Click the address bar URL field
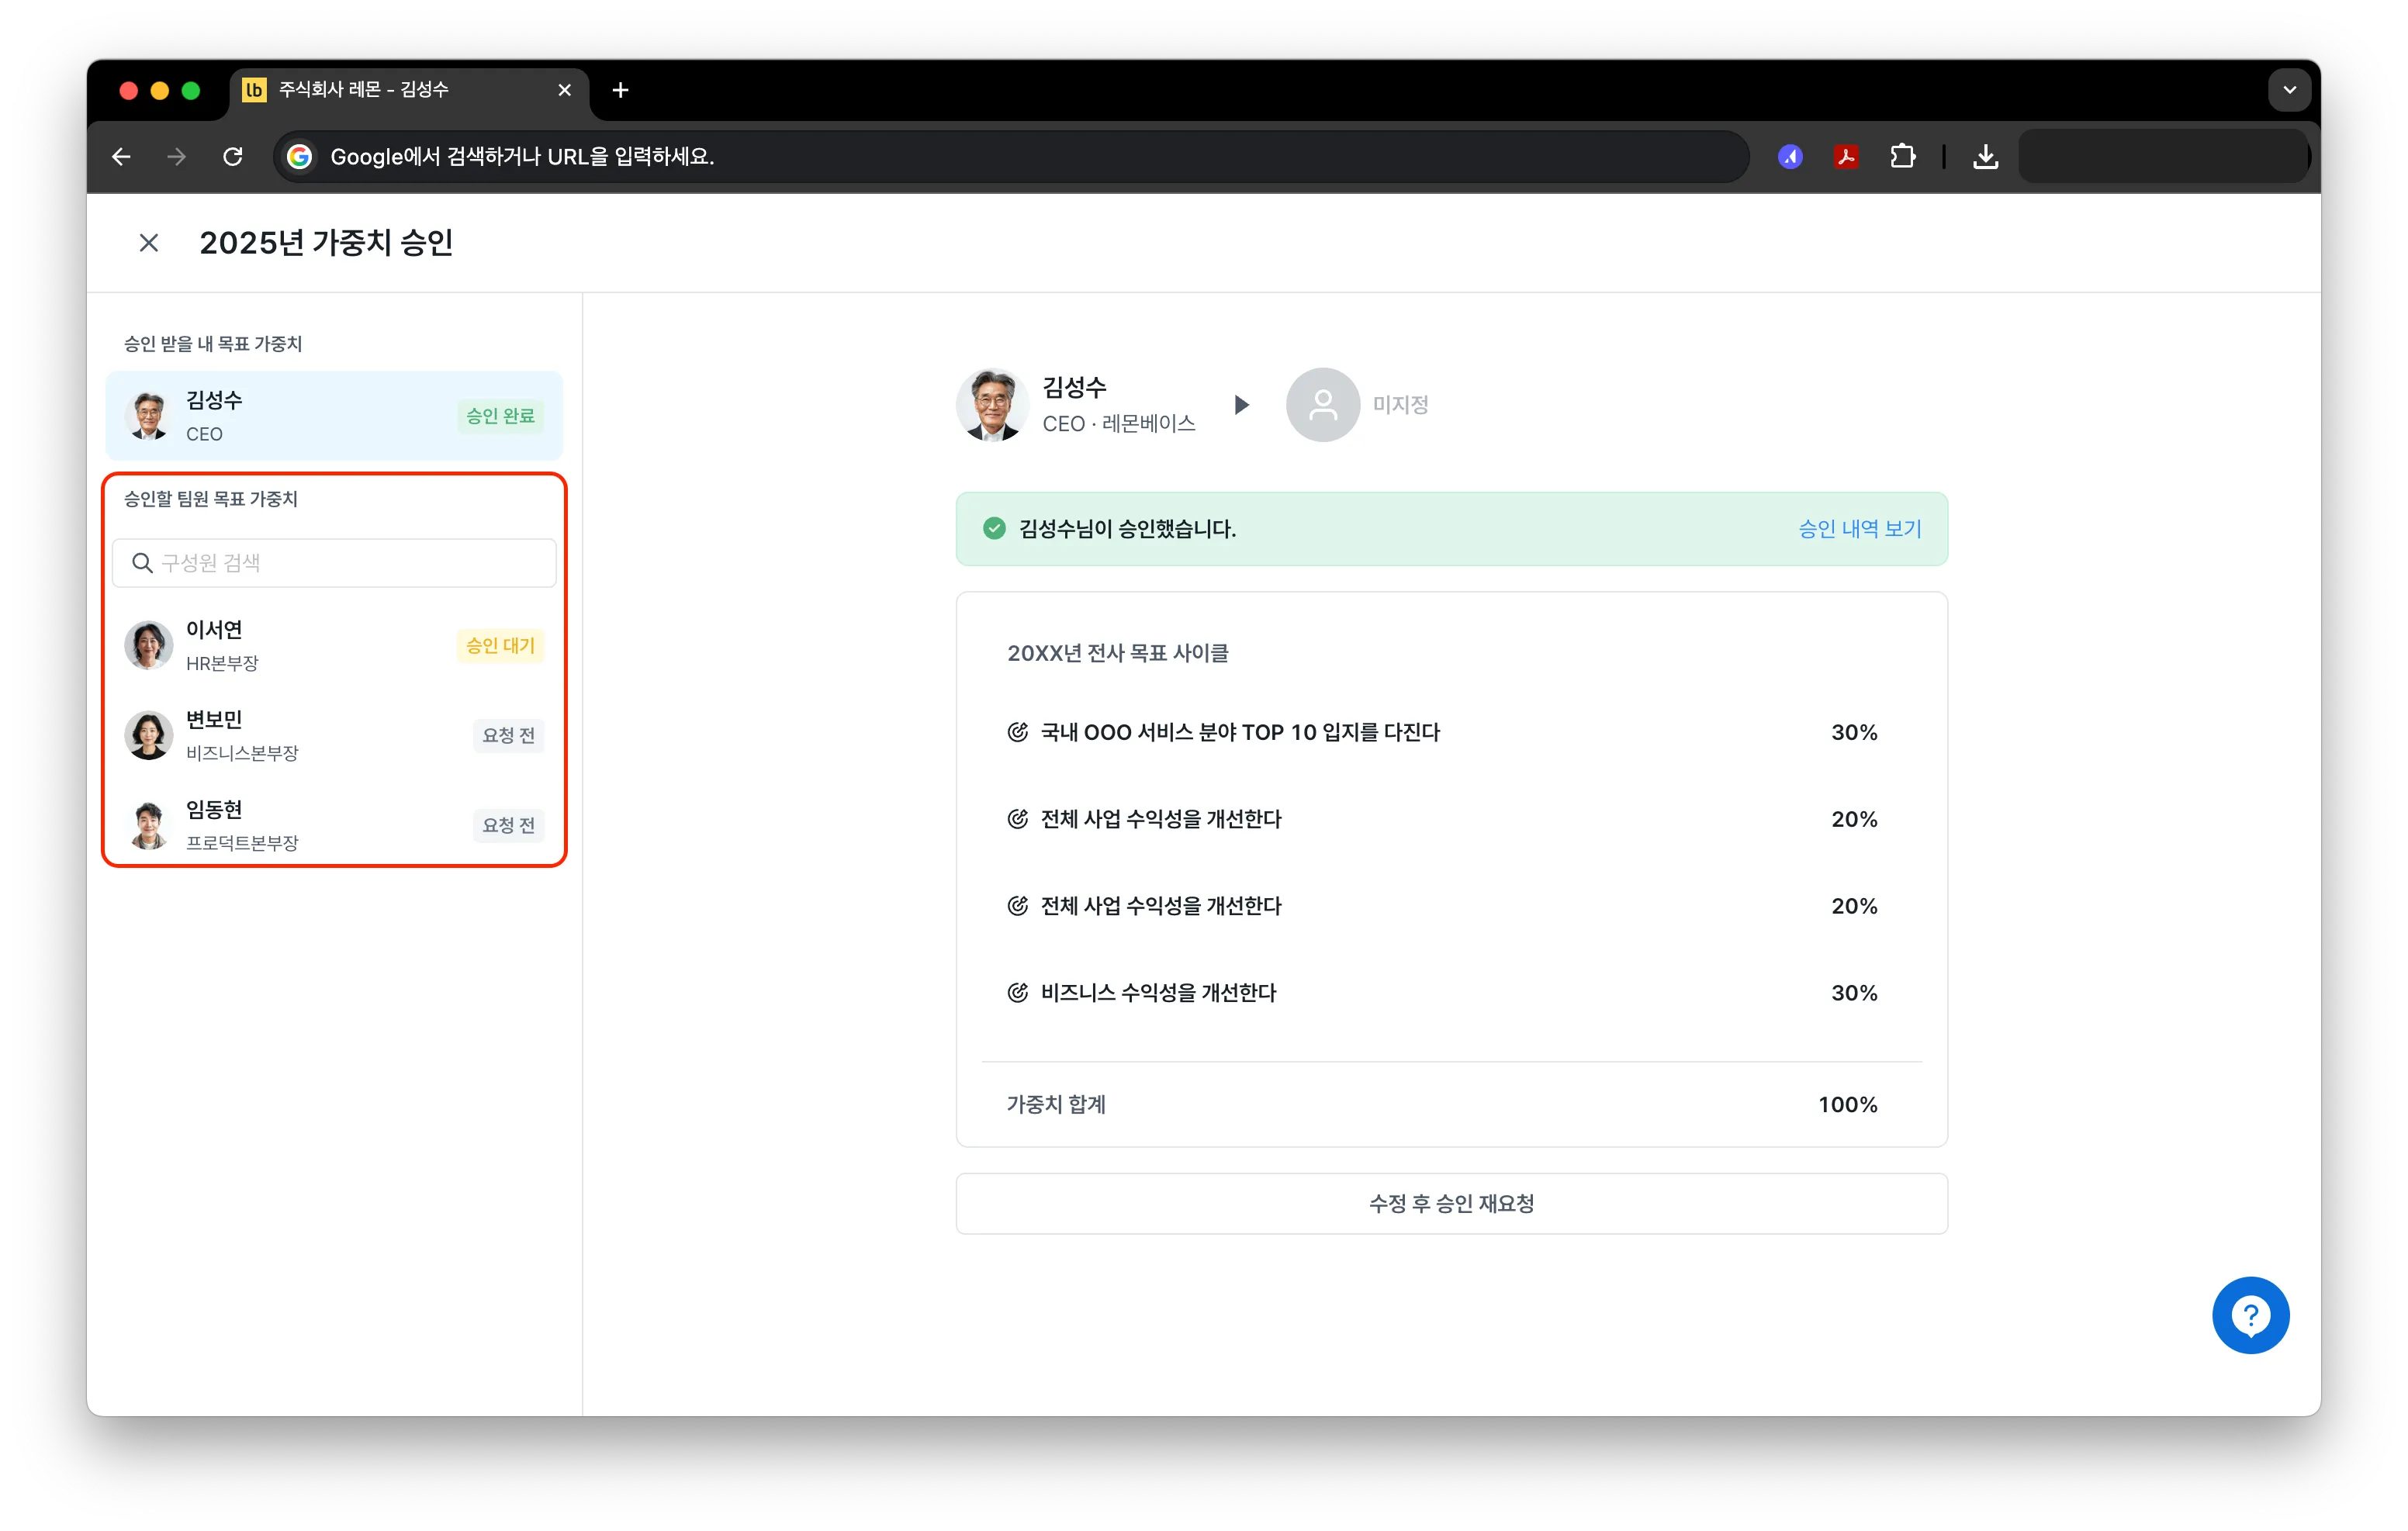Image resolution: width=2408 pixels, height=1531 pixels. click(x=1010, y=157)
